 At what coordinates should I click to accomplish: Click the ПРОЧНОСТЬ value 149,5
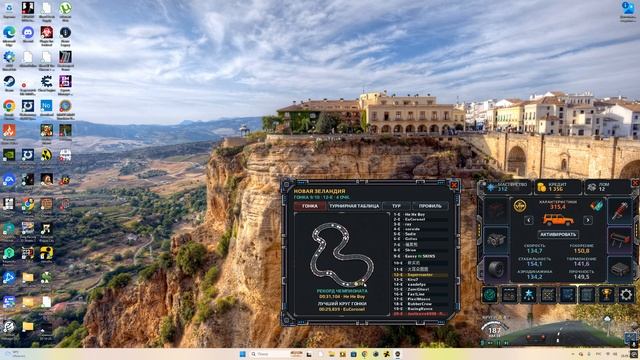(581, 277)
